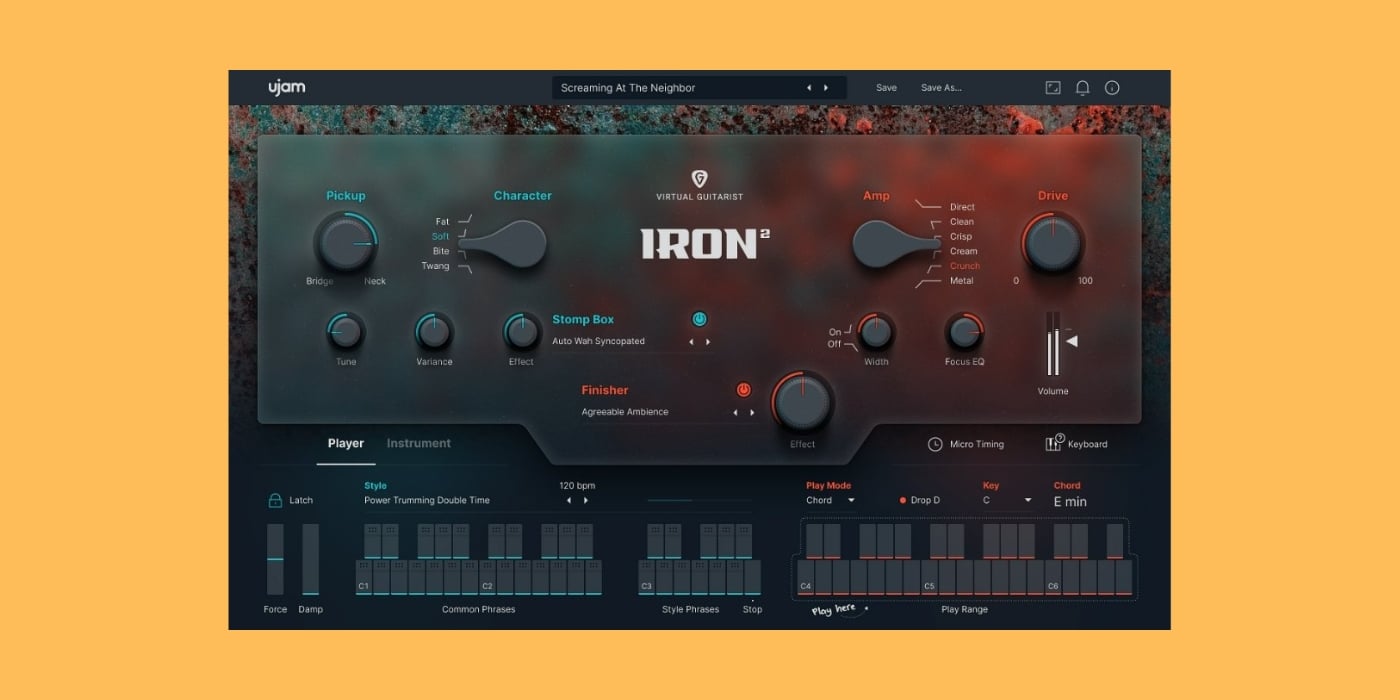This screenshot has height=700, width=1400.
Task: Toggle Drop D tuning
Action: (x=920, y=500)
